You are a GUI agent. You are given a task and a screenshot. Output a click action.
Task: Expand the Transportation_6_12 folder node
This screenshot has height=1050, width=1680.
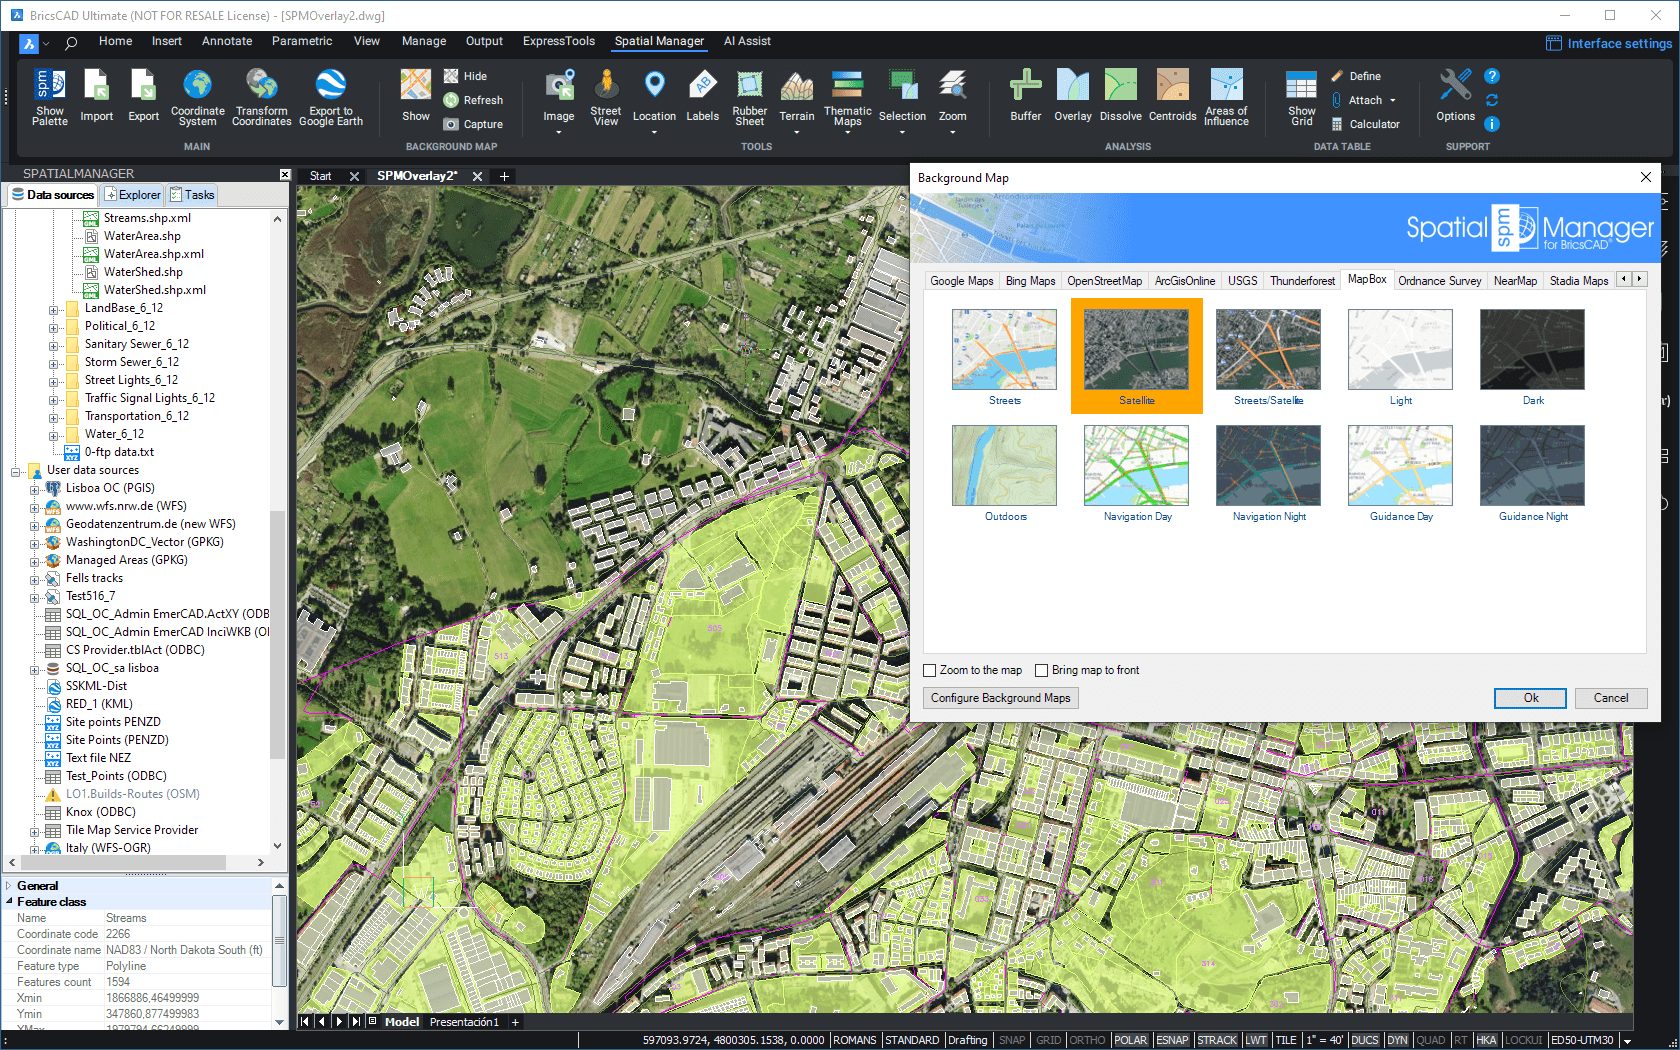pyautogui.click(x=54, y=417)
